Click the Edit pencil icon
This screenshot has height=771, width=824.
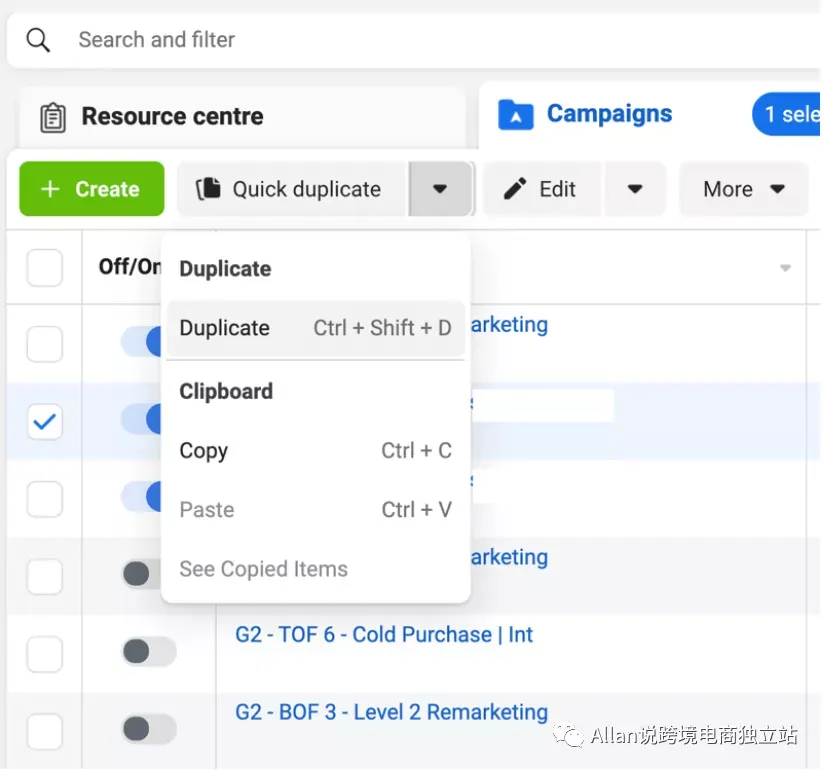point(515,189)
